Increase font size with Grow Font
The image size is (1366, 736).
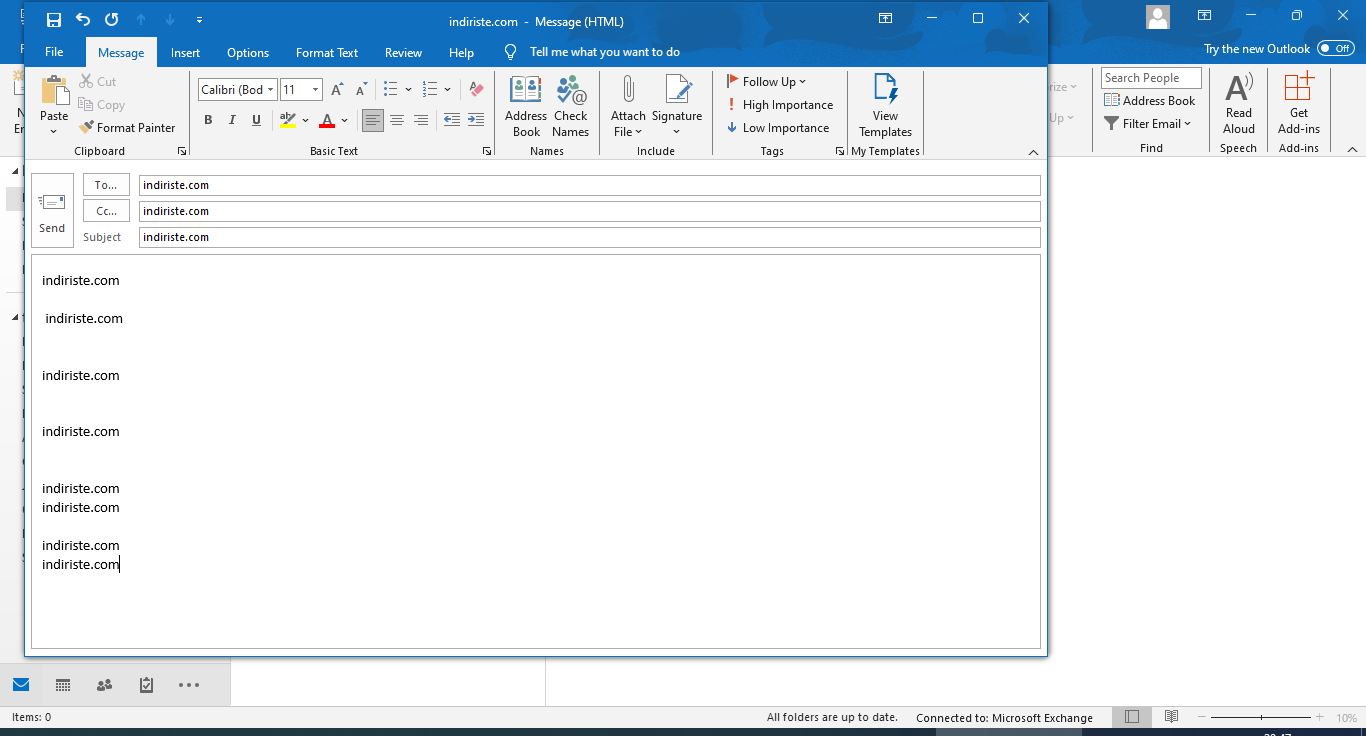[337, 89]
